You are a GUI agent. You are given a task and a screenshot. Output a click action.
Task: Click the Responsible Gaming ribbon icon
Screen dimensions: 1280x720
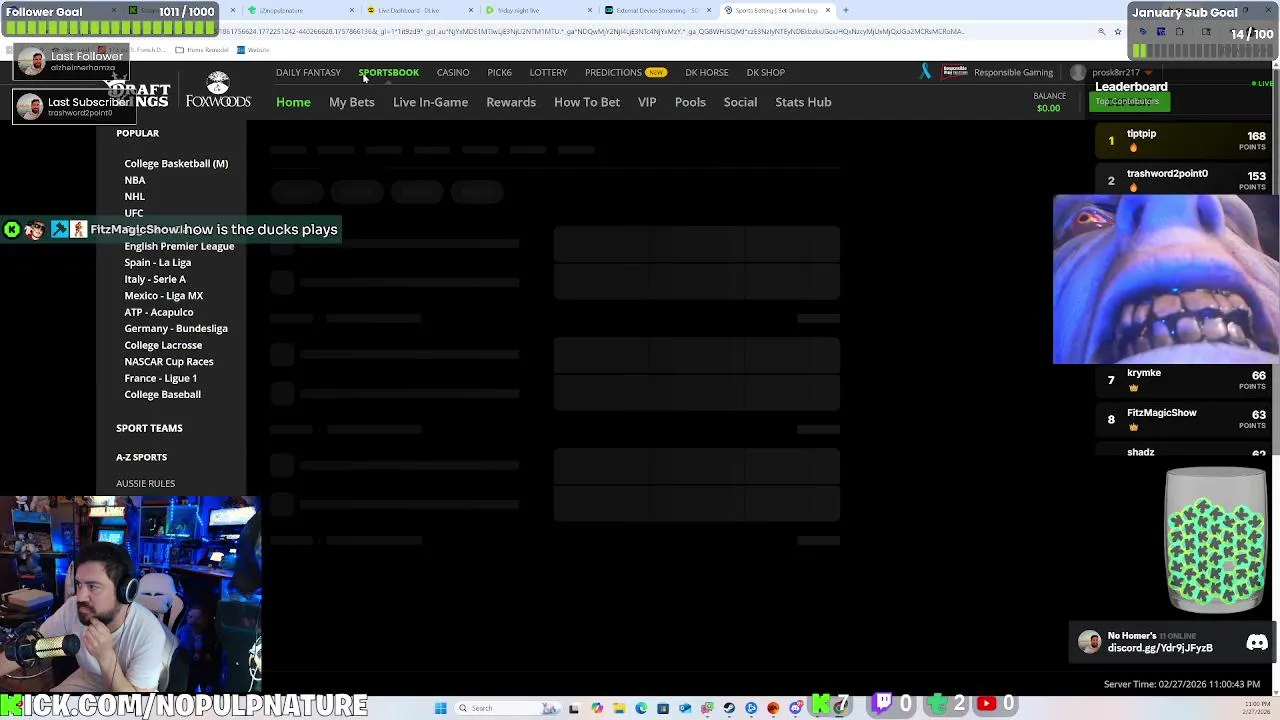[x=925, y=72]
